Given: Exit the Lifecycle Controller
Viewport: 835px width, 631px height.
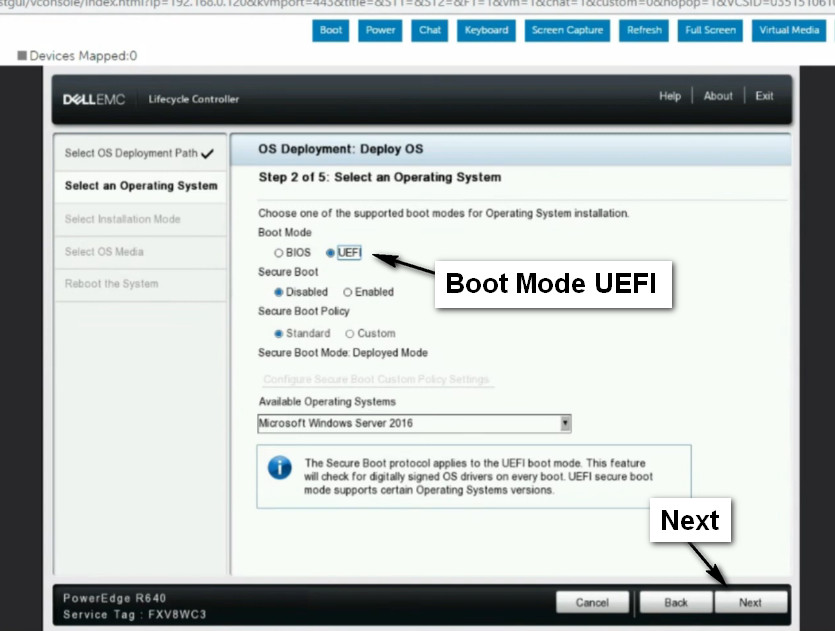Looking at the screenshot, I should pos(764,96).
